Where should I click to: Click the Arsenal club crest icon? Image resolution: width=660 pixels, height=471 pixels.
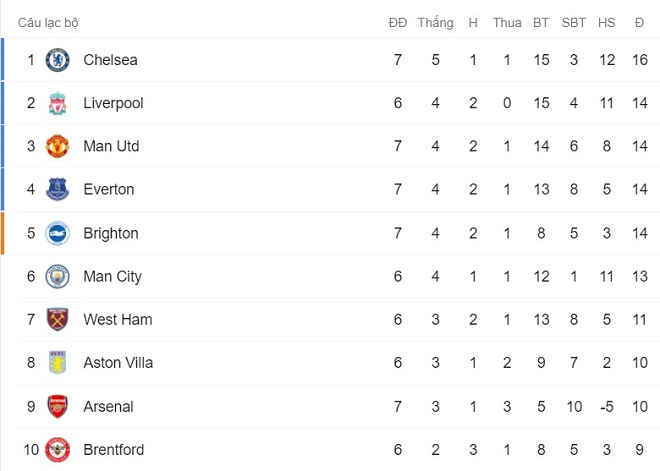tap(57, 407)
